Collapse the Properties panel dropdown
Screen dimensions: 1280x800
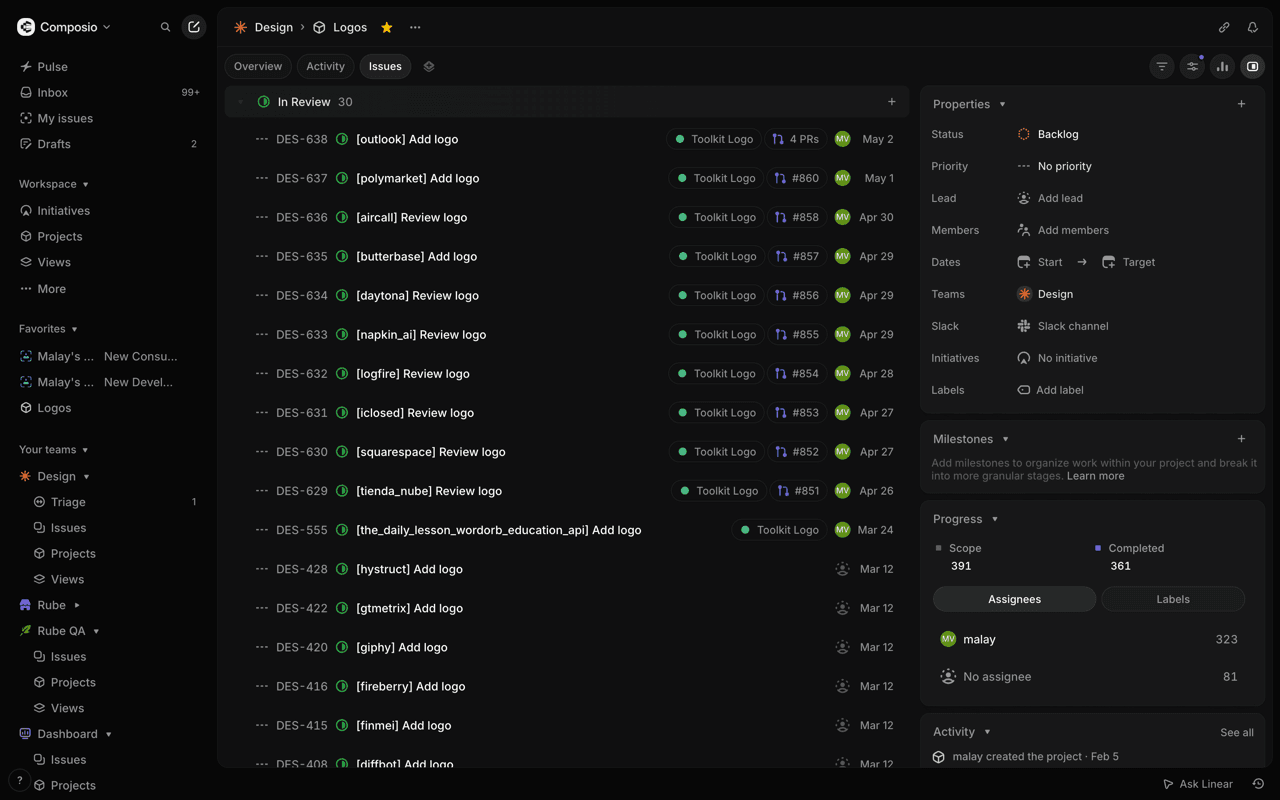click(x=969, y=104)
